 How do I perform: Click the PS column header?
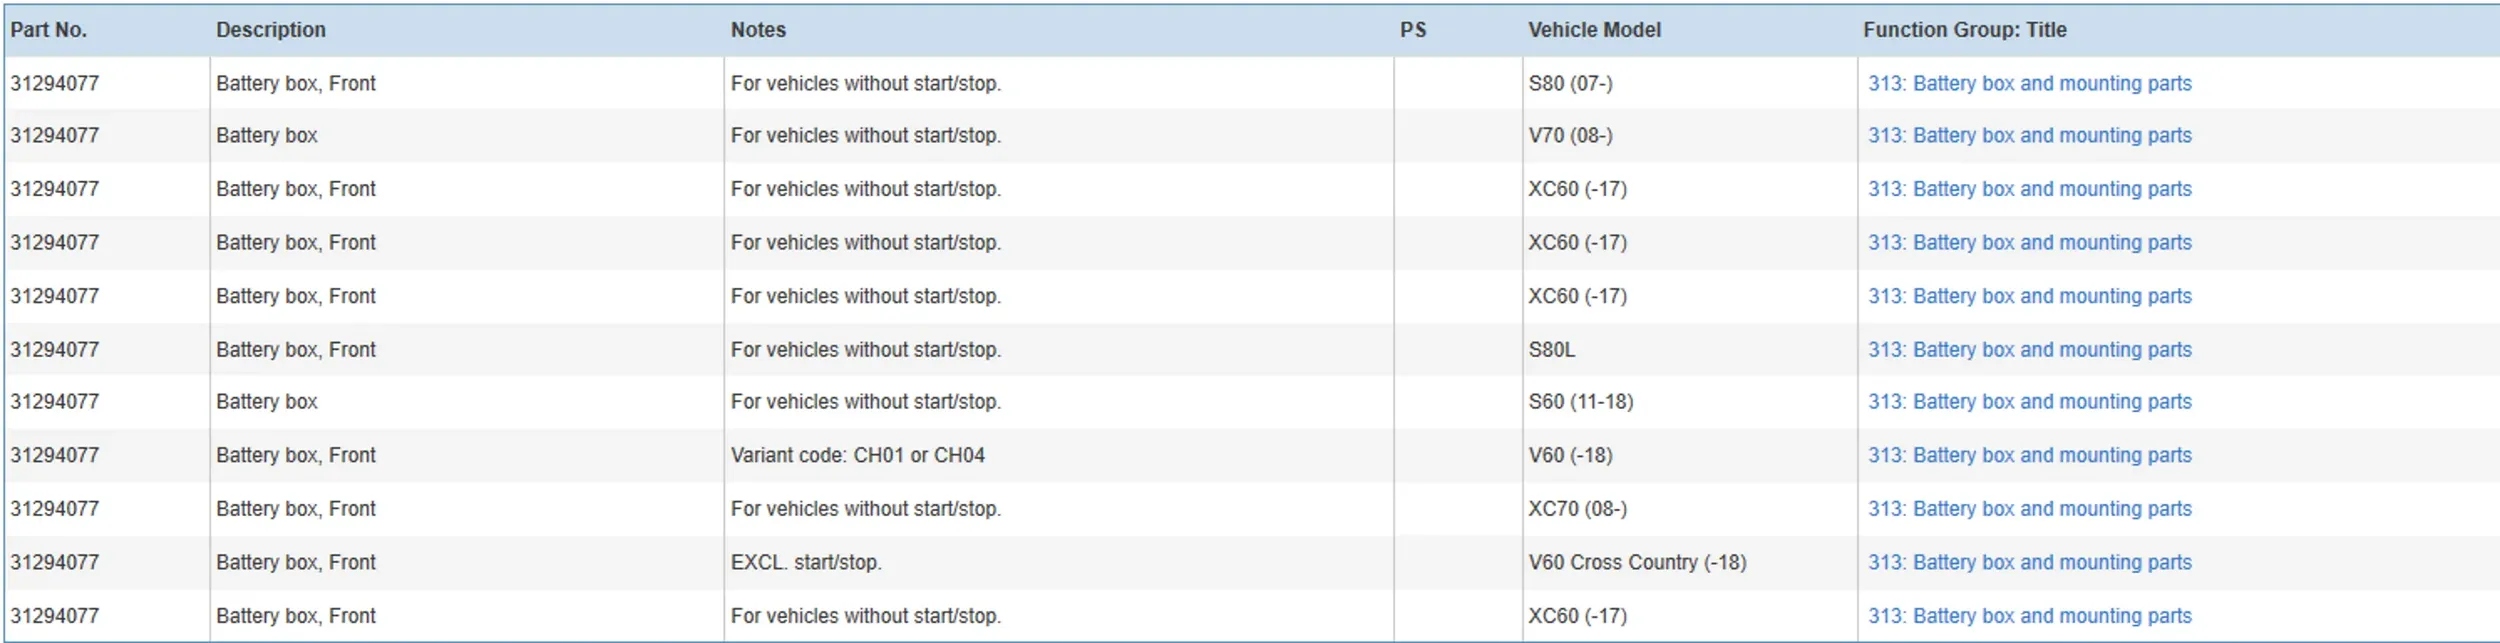1413,30
